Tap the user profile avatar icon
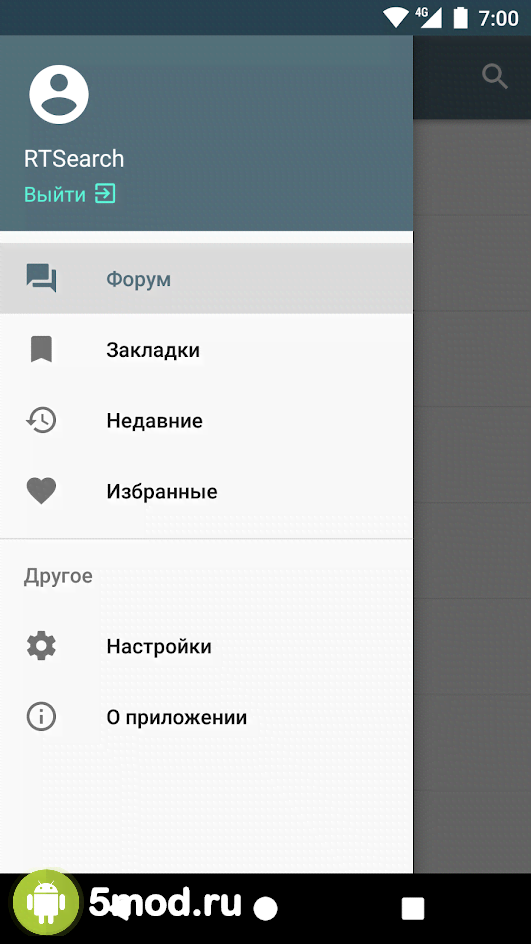 tap(59, 95)
